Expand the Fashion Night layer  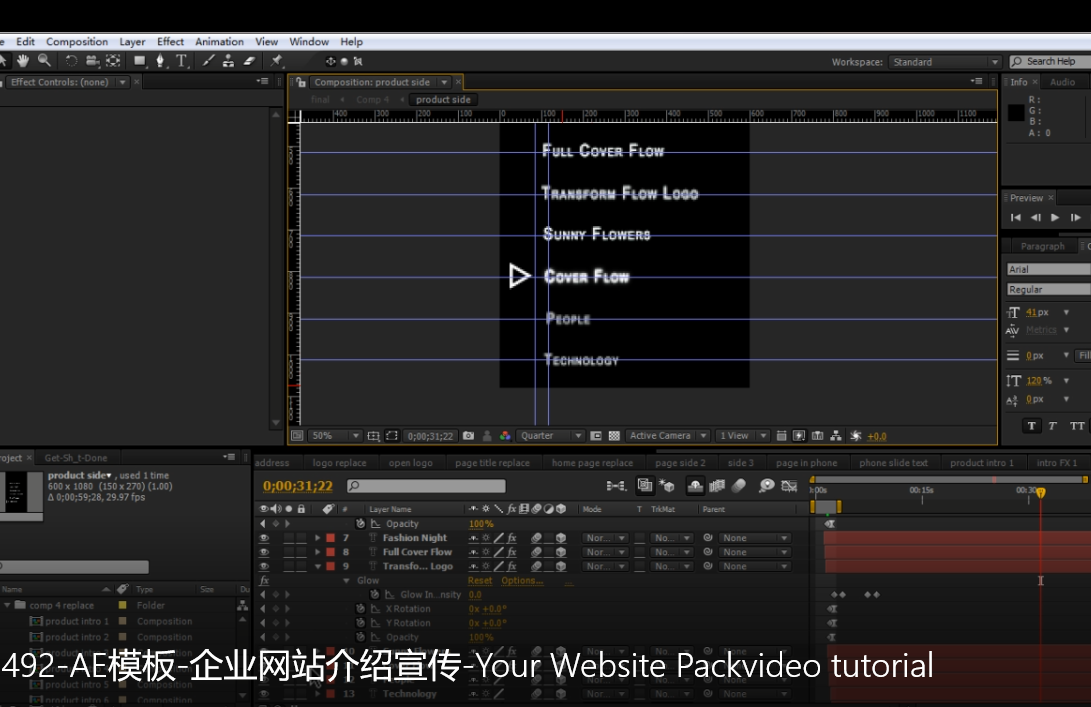pyautogui.click(x=318, y=538)
